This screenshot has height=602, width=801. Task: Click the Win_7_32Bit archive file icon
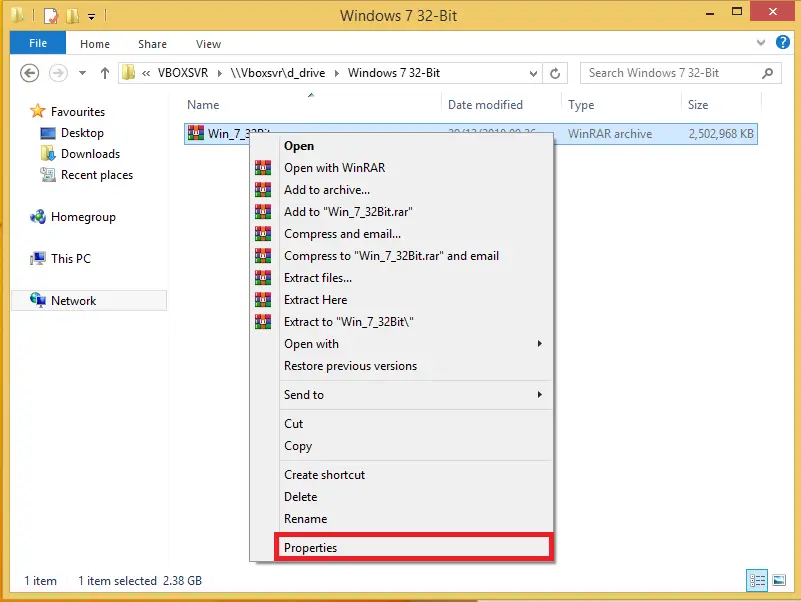(196, 133)
